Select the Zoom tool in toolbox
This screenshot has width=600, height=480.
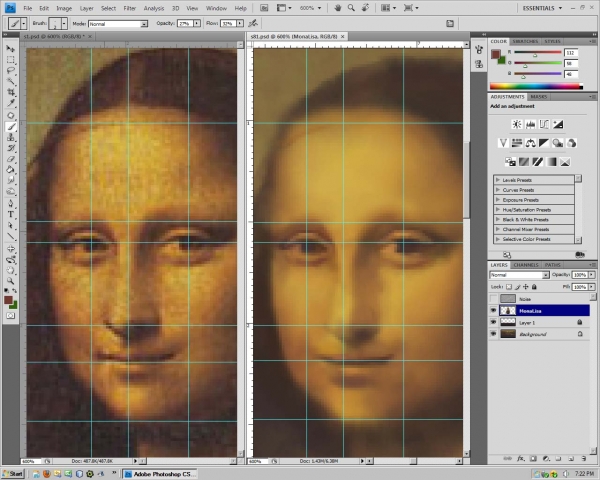tap(10, 281)
